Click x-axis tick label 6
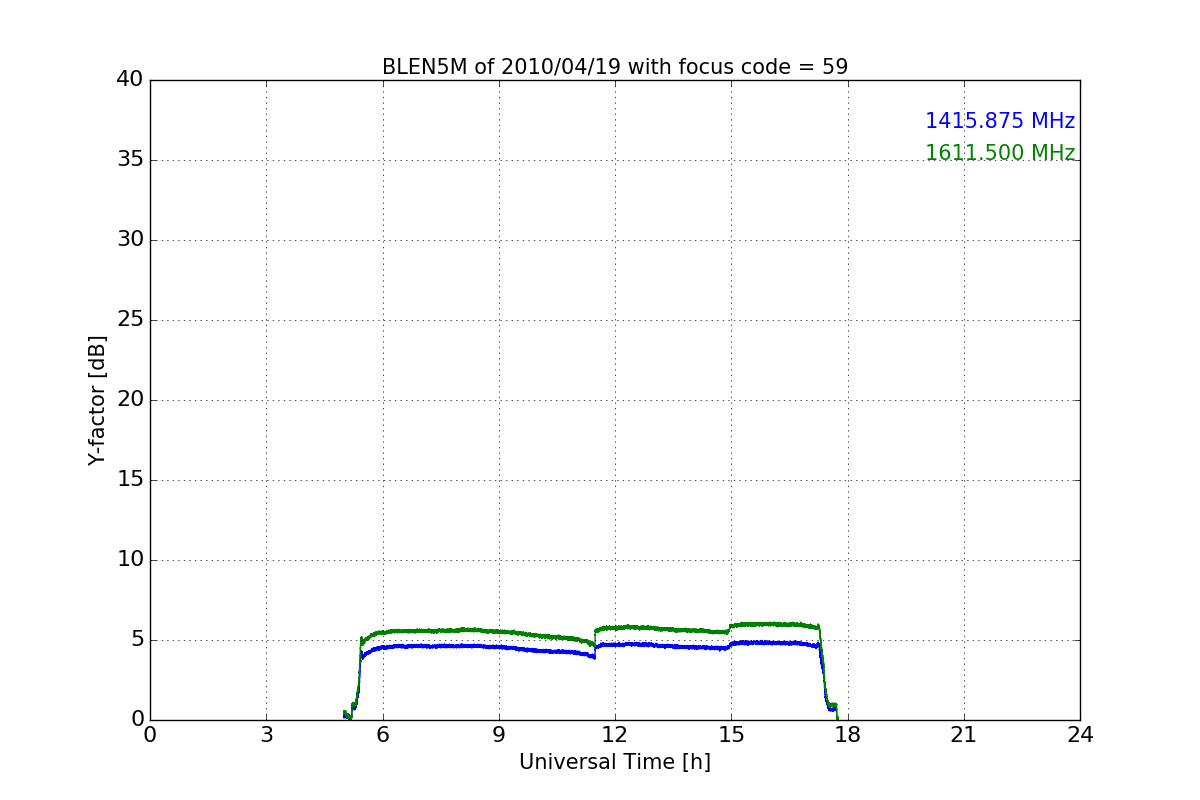Viewport: 1200px width, 800px height. [383, 734]
